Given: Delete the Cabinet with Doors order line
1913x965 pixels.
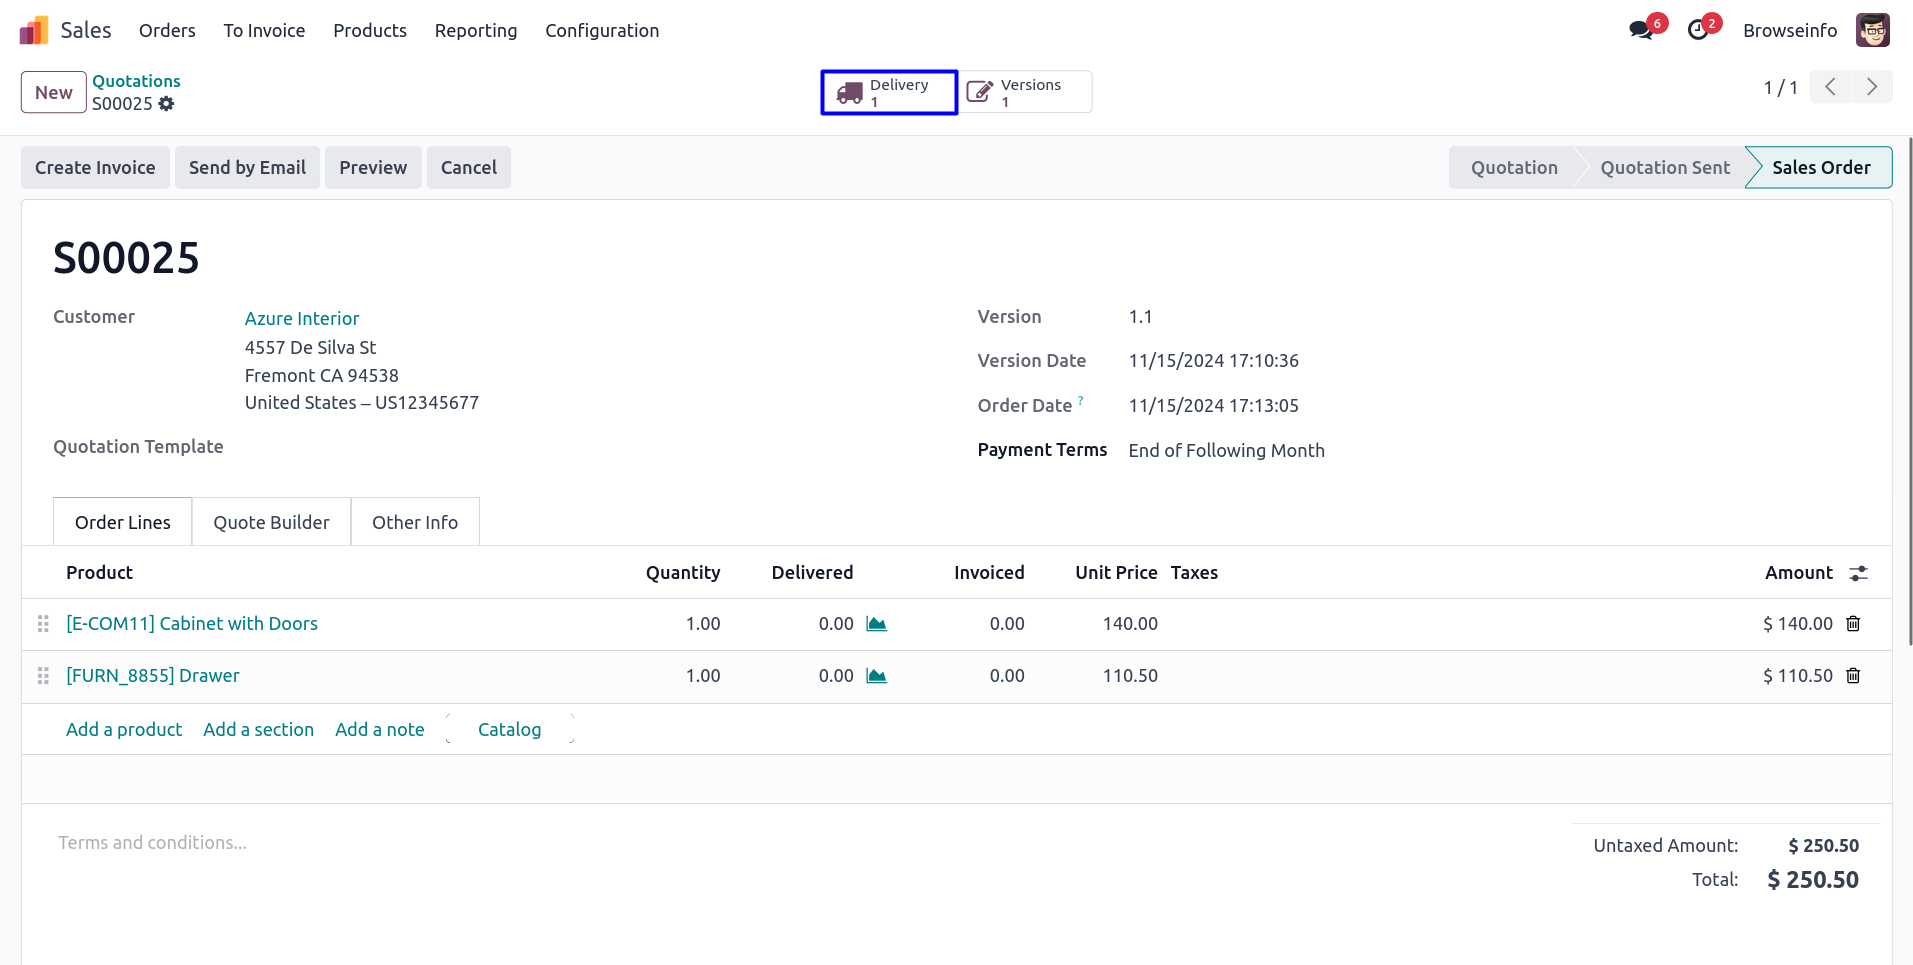Looking at the screenshot, I should (1853, 624).
